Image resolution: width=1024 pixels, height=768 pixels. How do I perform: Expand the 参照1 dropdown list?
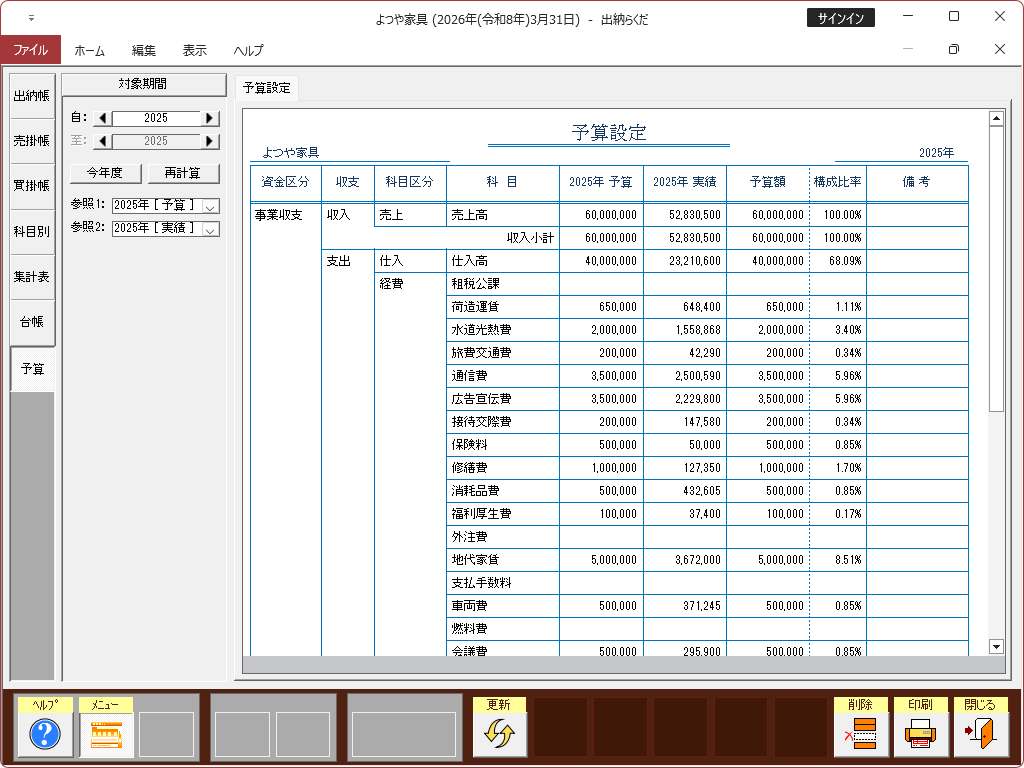(x=210, y=206)
